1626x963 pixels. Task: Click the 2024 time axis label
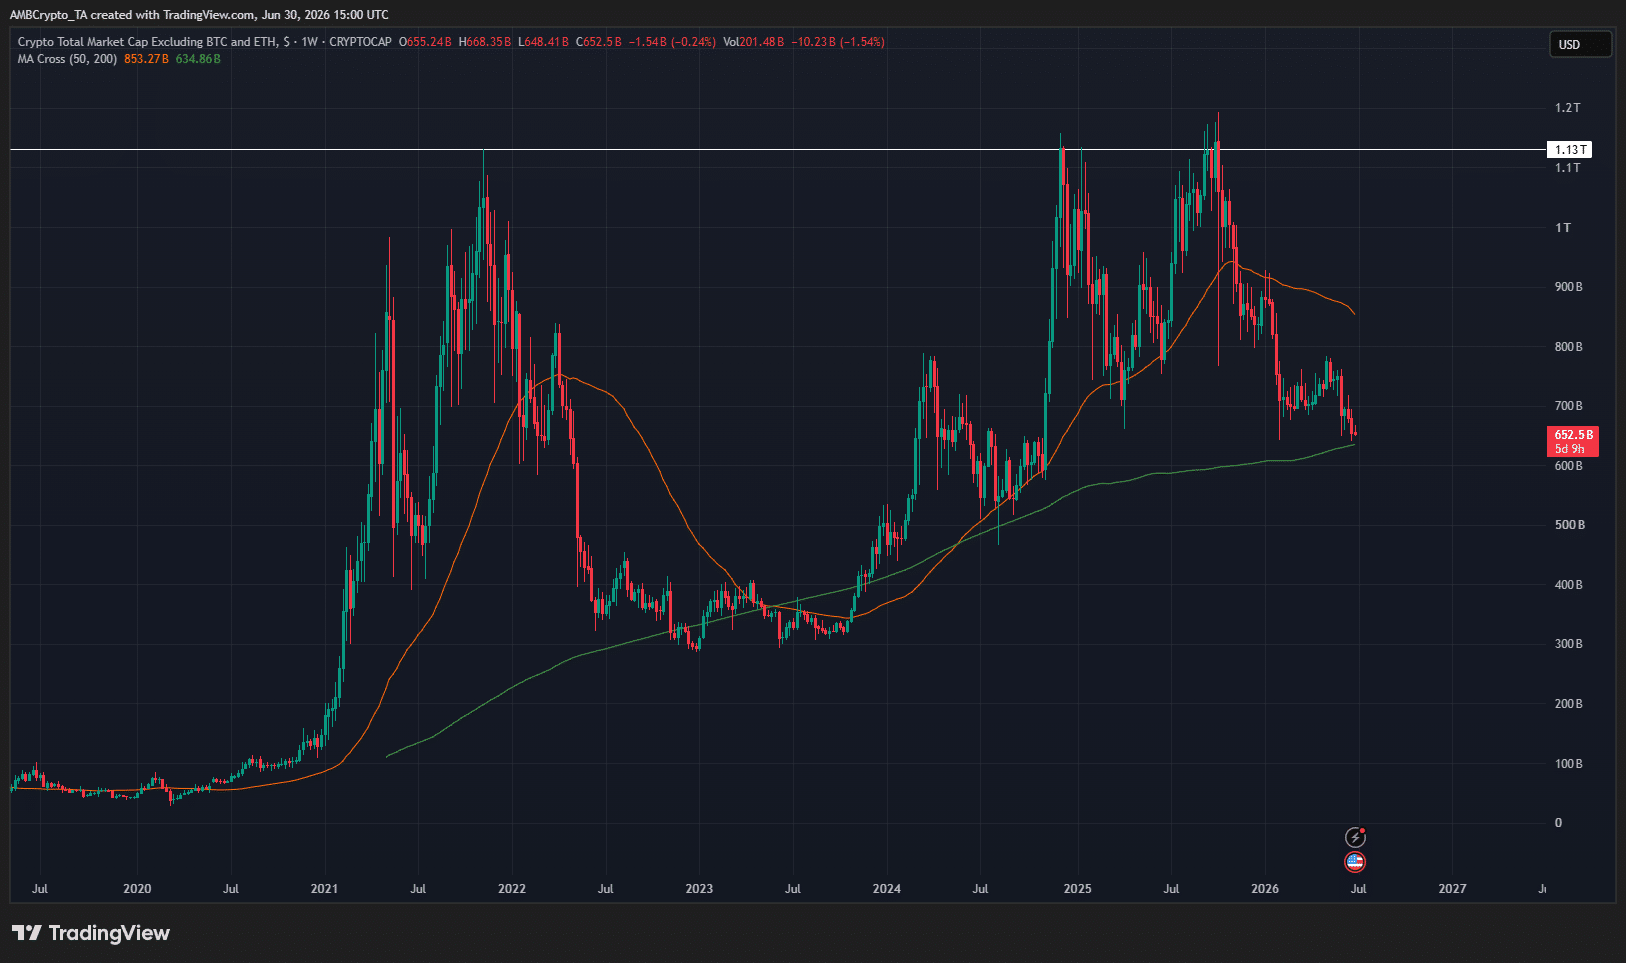click(887, 889)
